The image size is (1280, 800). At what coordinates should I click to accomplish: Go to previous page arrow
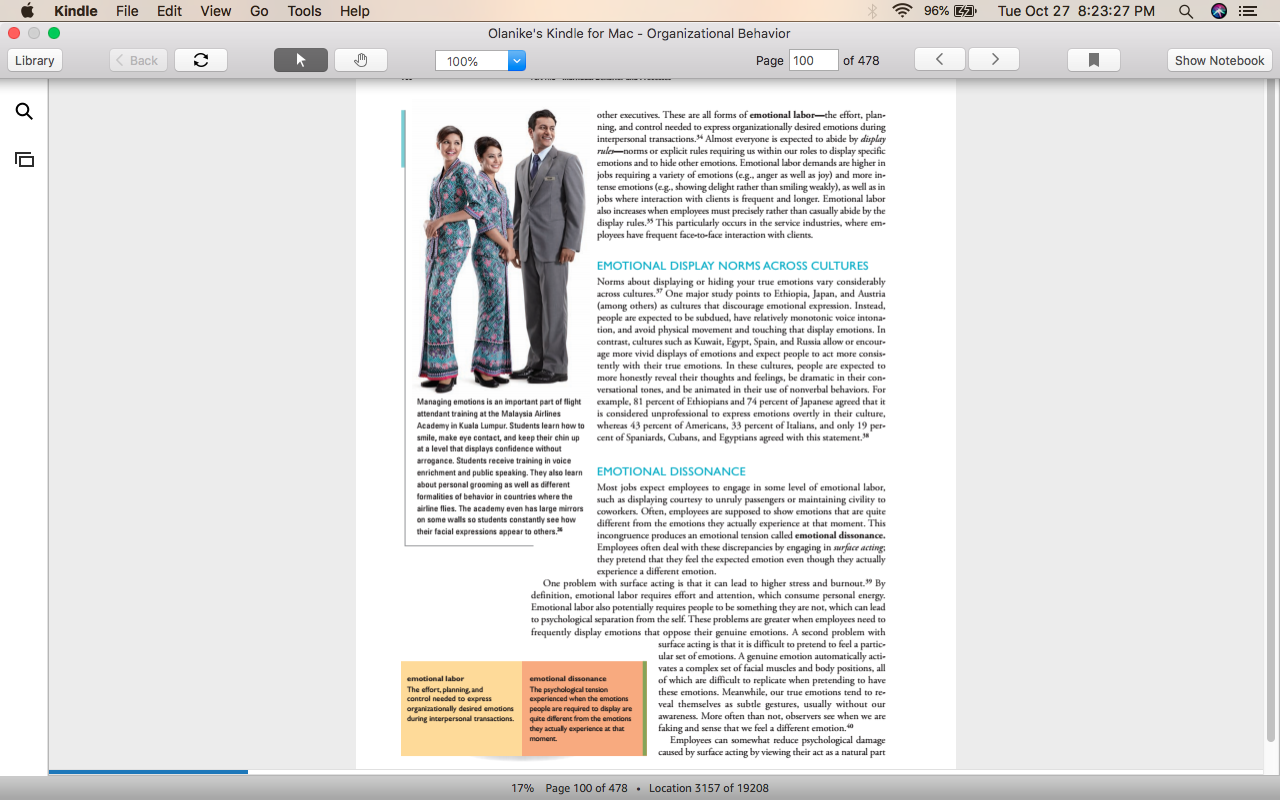[x=940, y=60]
